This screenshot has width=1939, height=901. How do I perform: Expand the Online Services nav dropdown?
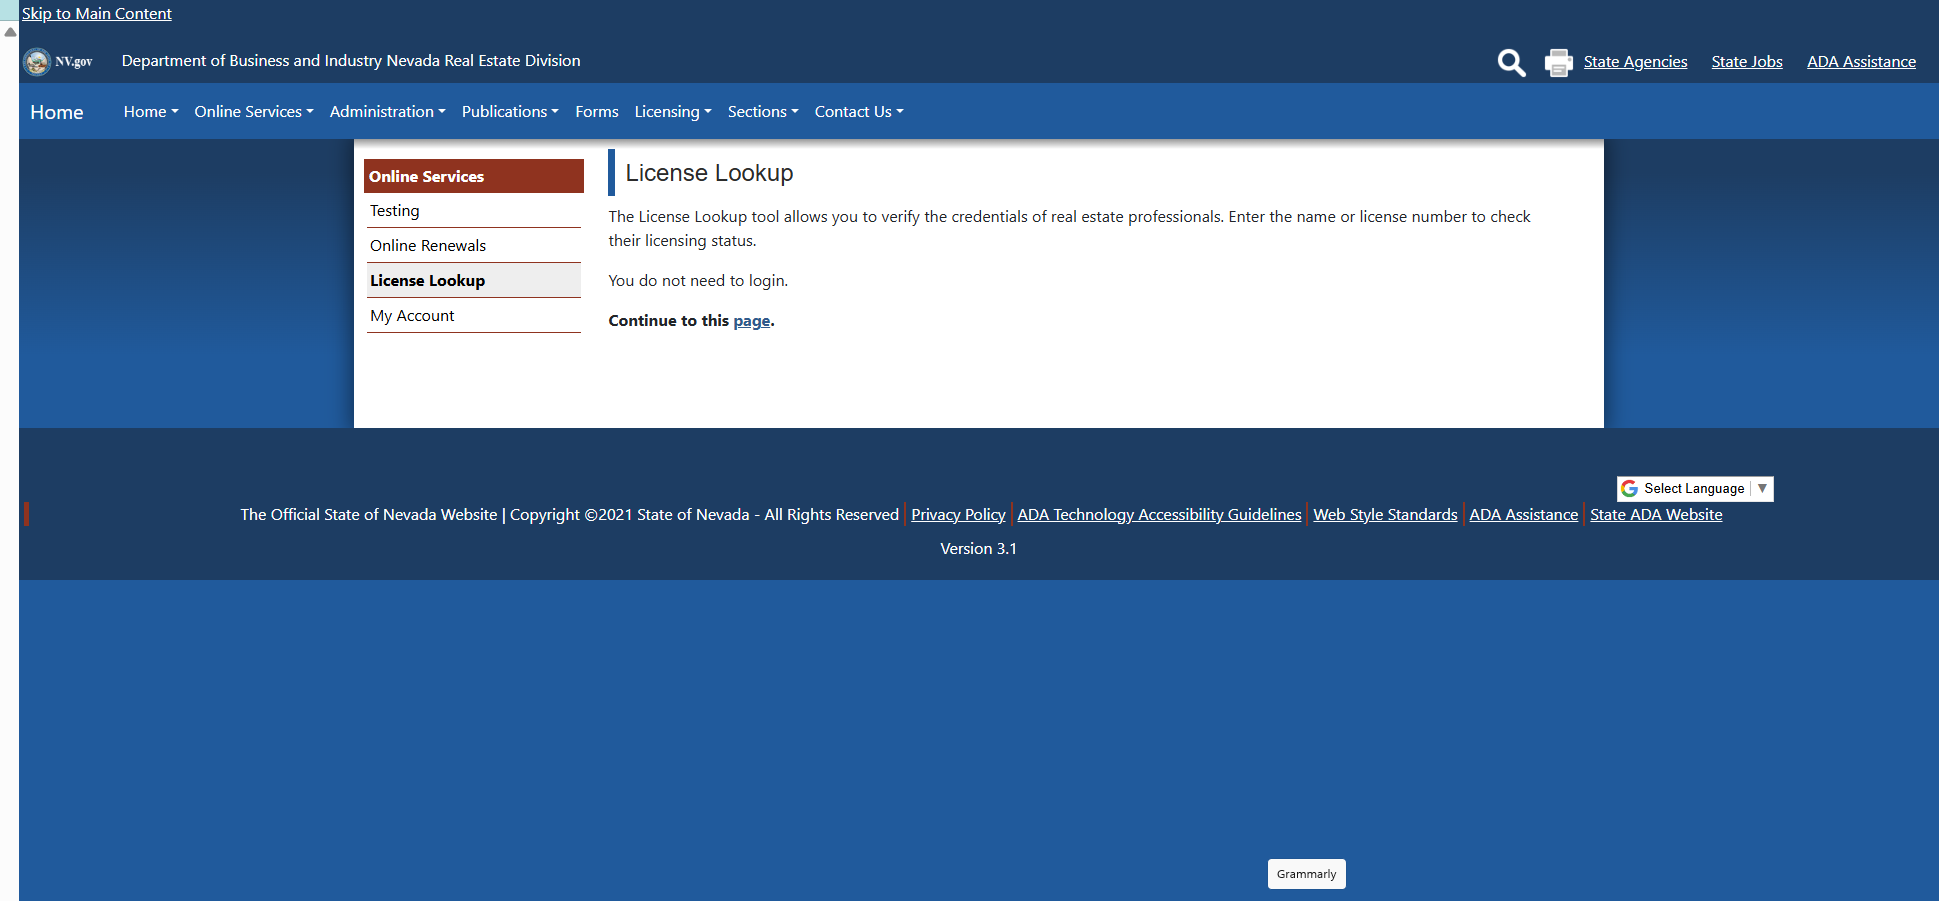254,112
